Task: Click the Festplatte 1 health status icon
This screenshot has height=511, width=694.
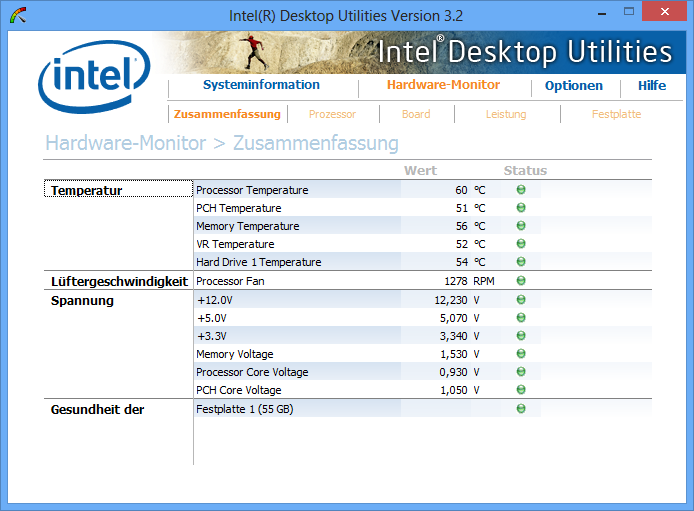Action: (x=521, y=408)
